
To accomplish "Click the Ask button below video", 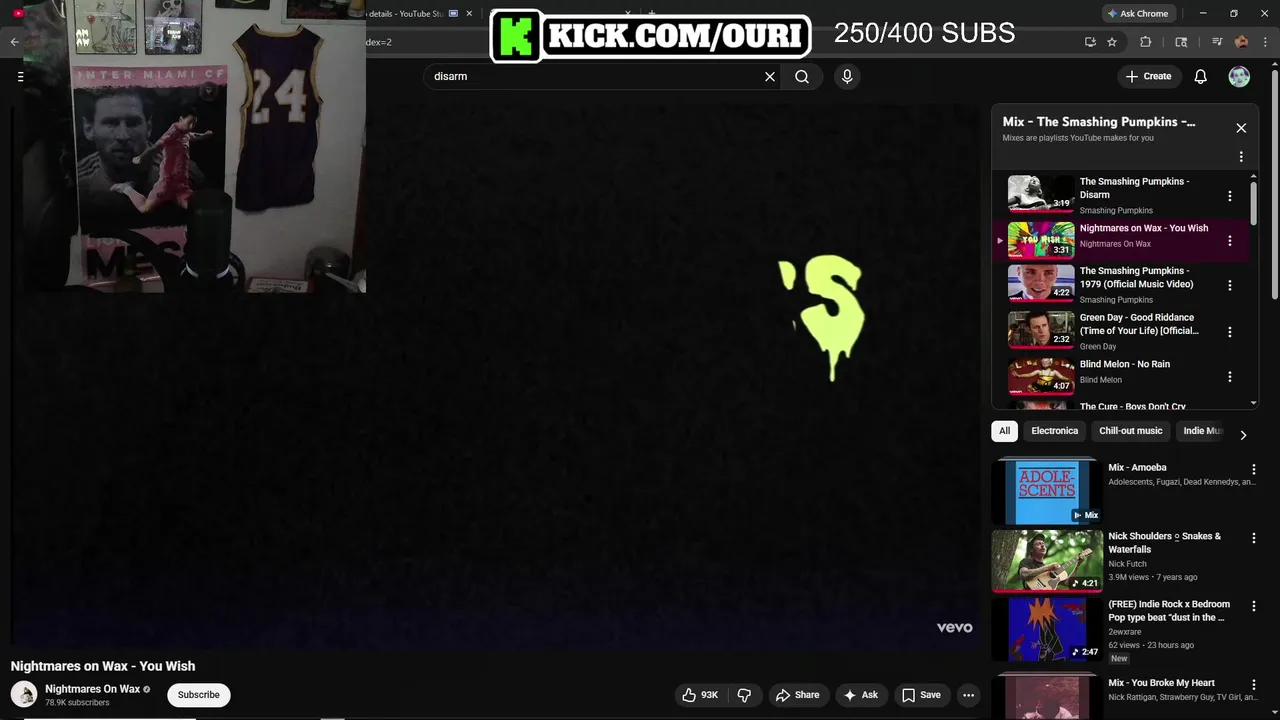I will tap(861, 695).
